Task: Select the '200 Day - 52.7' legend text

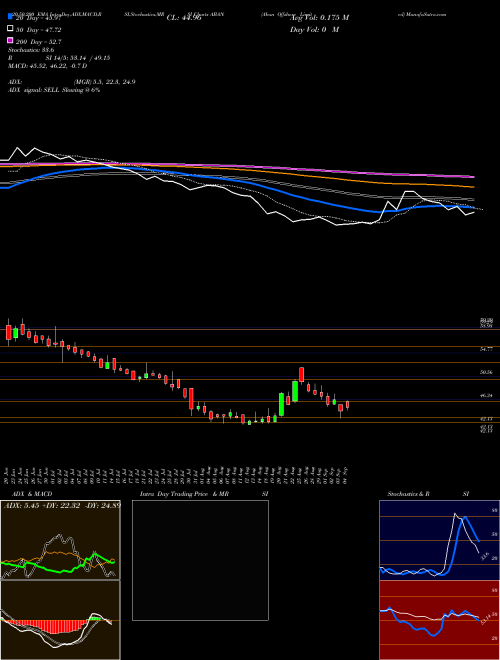Action: 38,42
